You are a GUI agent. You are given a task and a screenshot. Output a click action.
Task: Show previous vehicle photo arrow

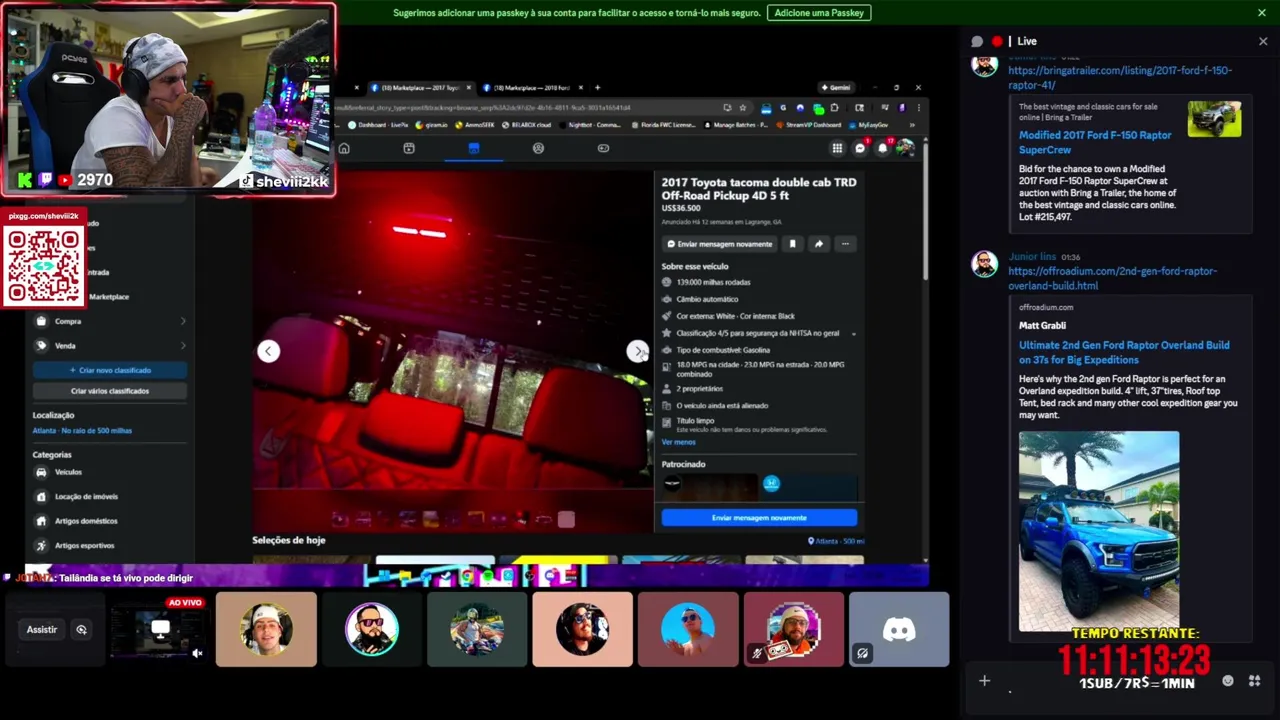[268, 351]
